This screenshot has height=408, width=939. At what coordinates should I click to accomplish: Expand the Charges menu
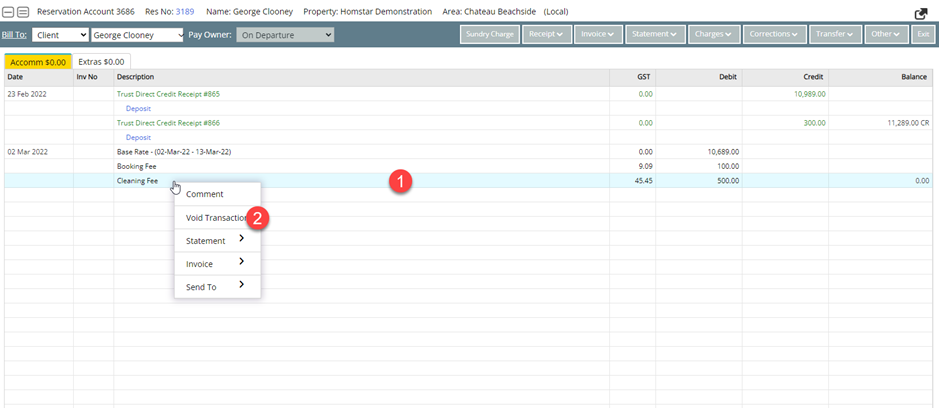coord(714,35)
